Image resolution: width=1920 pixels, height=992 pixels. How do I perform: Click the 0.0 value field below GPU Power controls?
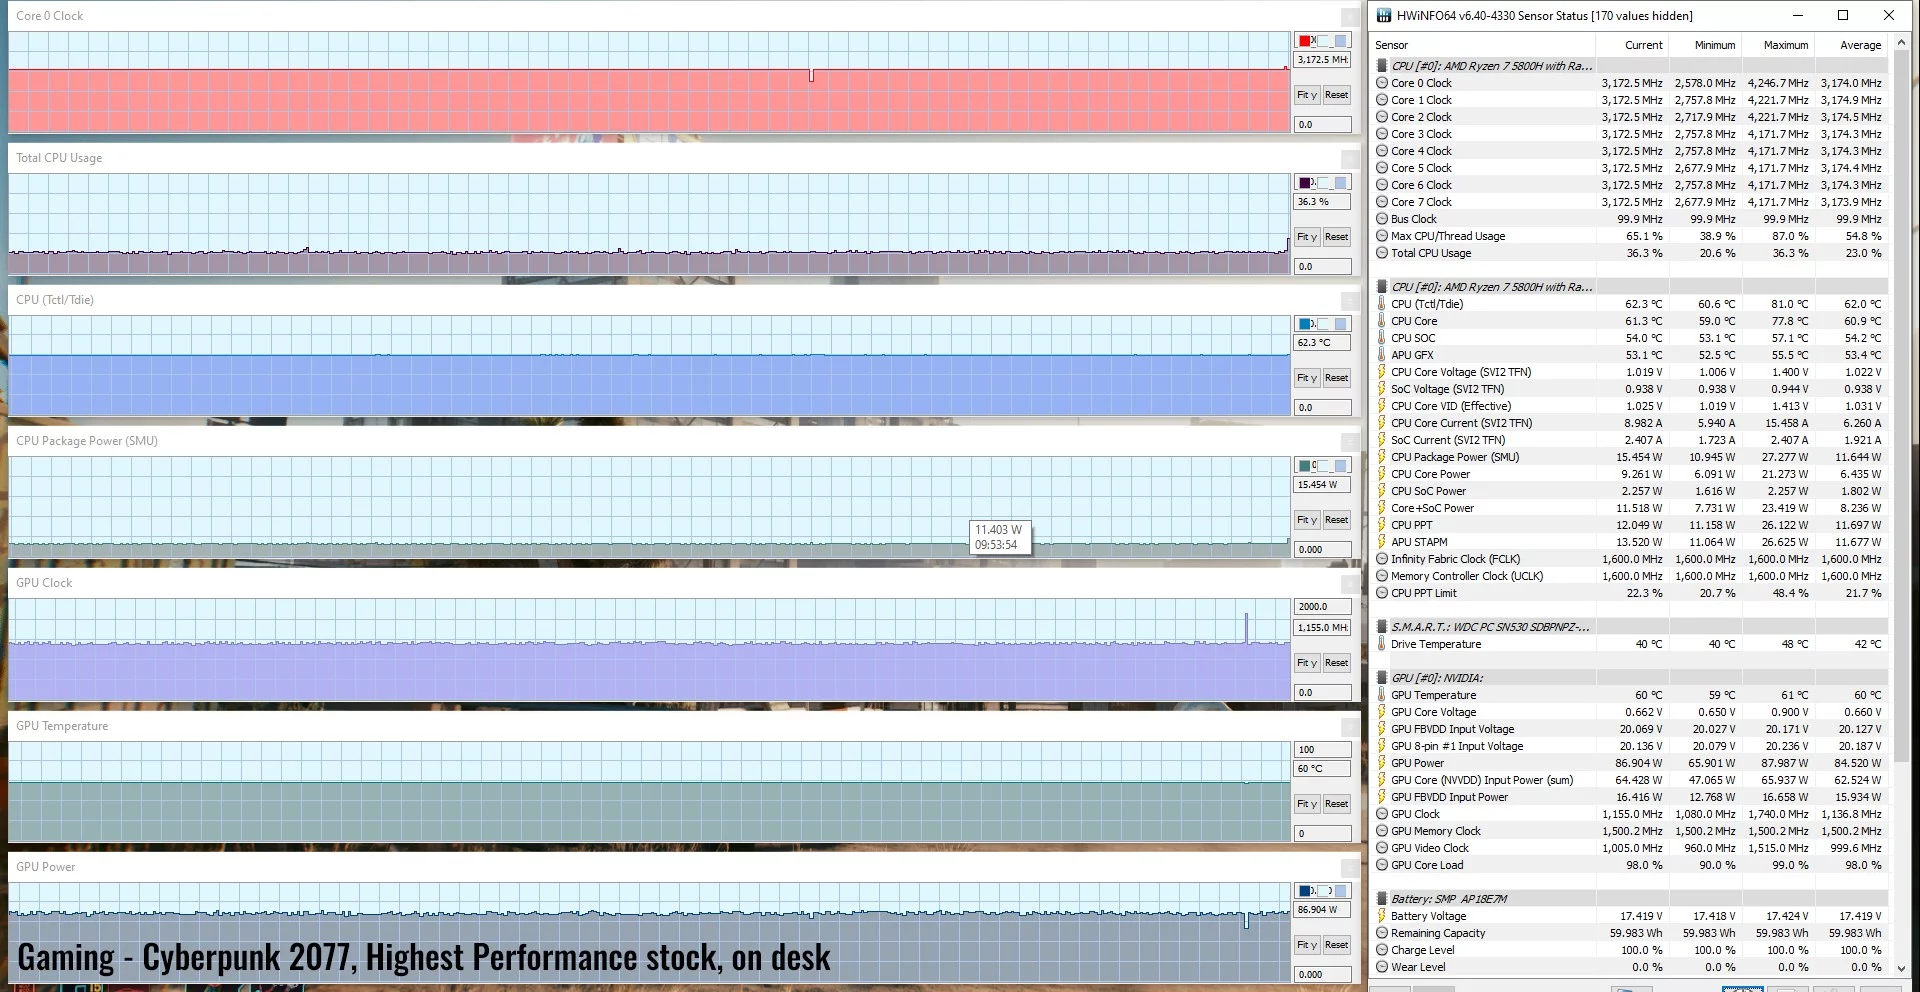[x=1322, y=976]
